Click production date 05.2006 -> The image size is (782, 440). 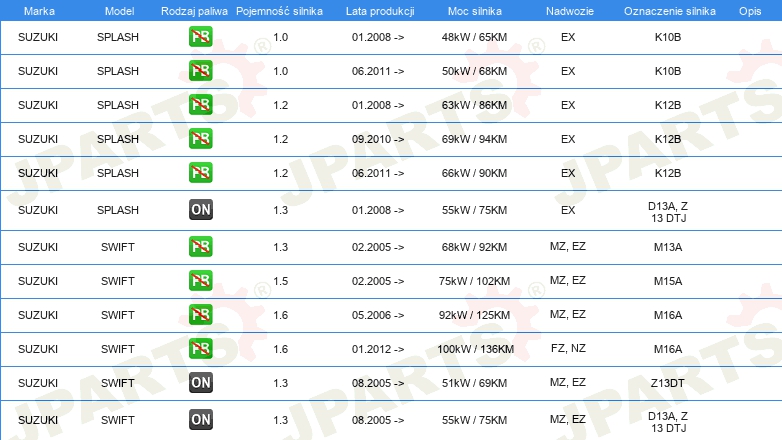(x=378, y=315)
